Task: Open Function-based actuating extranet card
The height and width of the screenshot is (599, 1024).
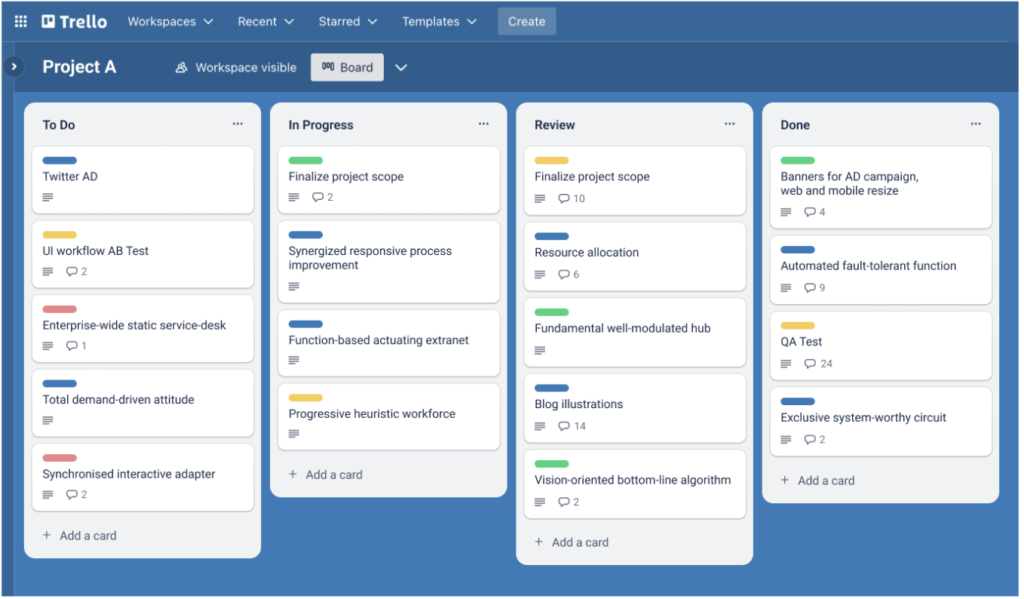Action: pos(389,344)
